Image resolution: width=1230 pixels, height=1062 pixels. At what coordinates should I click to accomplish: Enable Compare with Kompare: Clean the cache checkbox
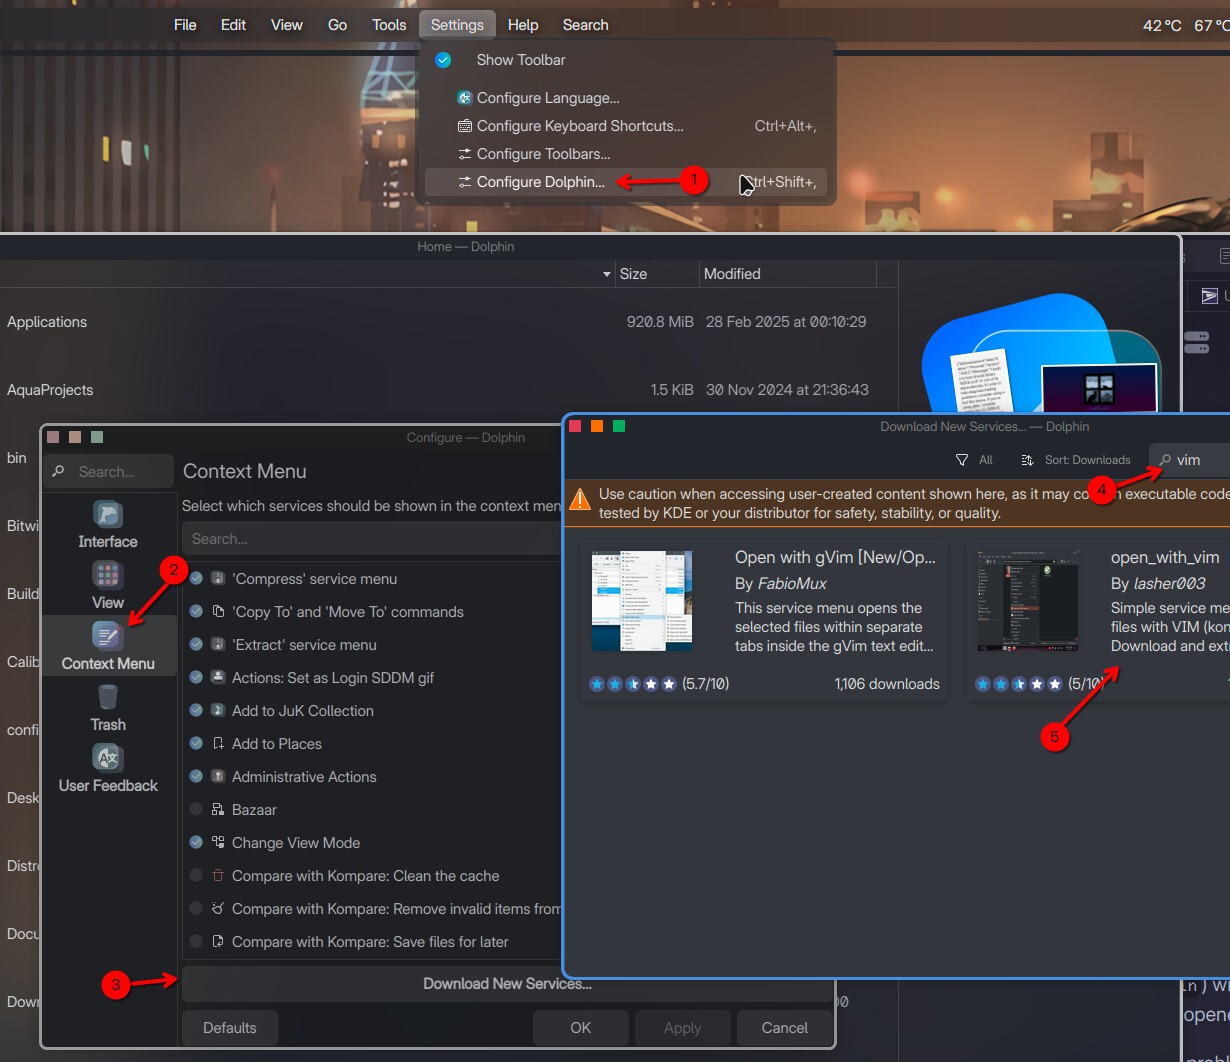point(196,875)
